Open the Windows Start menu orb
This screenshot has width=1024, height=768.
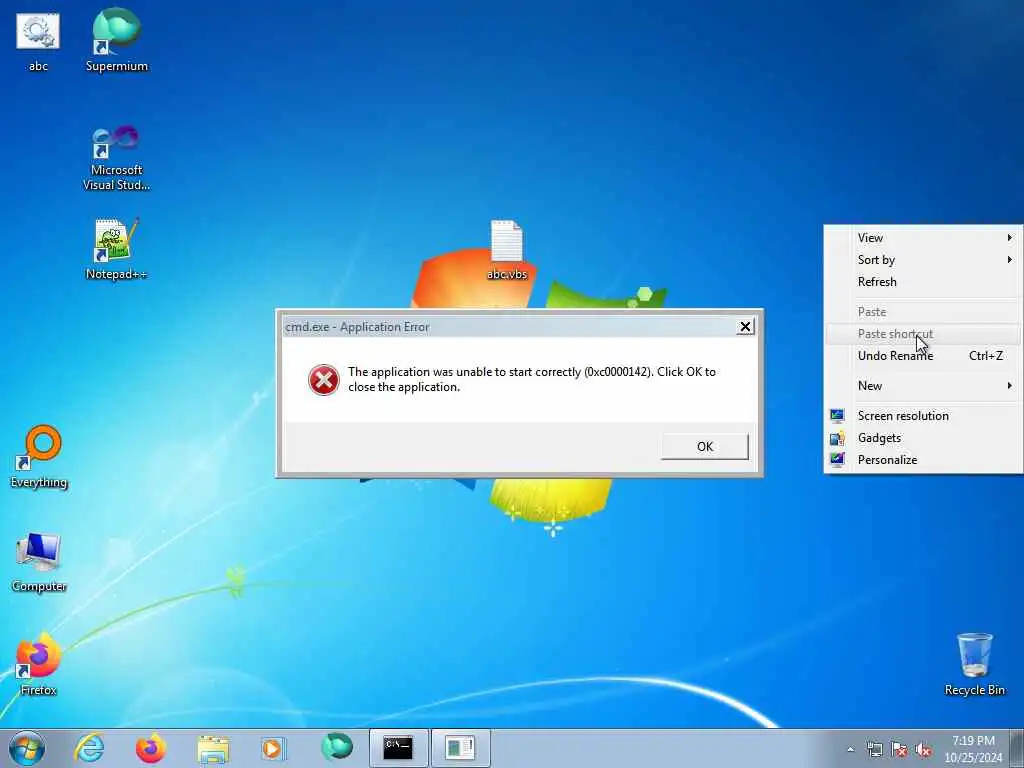click(x=27, y=748)
